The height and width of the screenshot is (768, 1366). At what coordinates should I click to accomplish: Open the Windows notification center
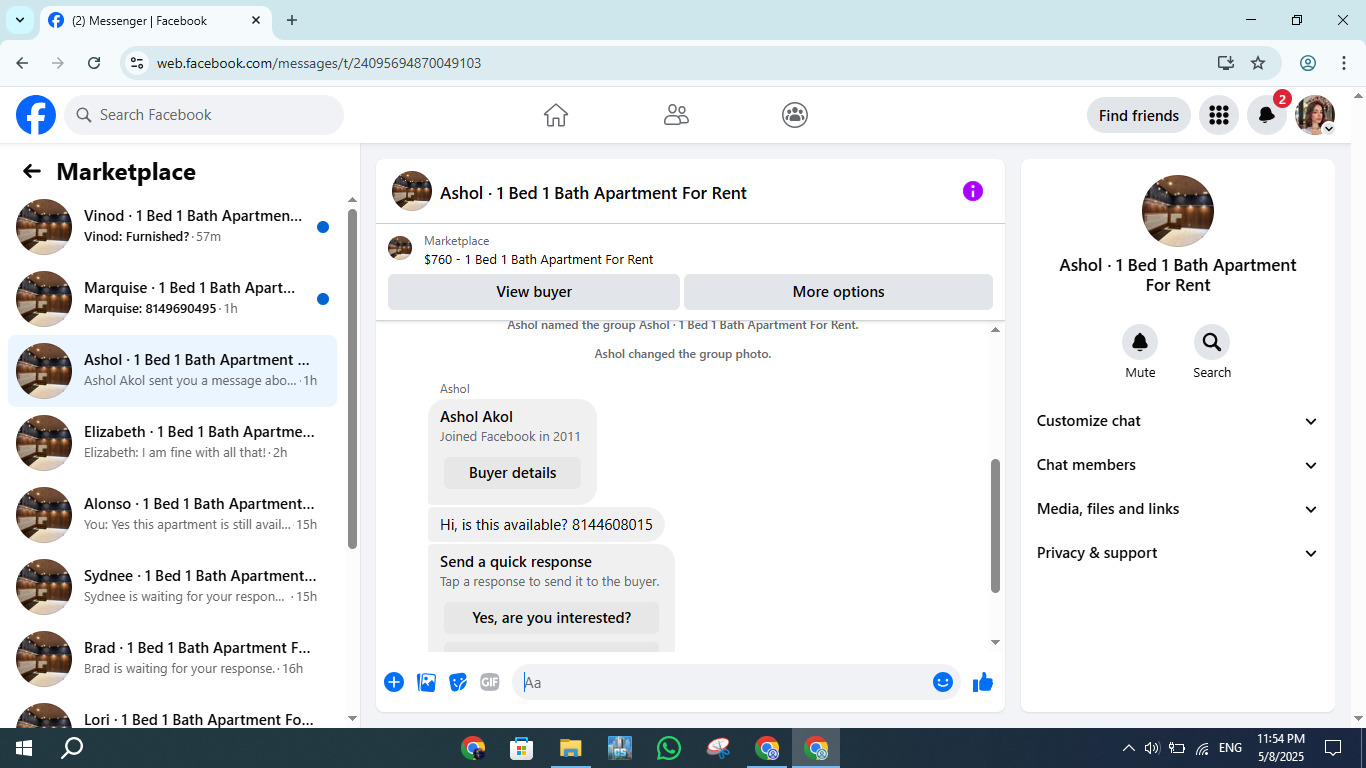point(1333,748)
